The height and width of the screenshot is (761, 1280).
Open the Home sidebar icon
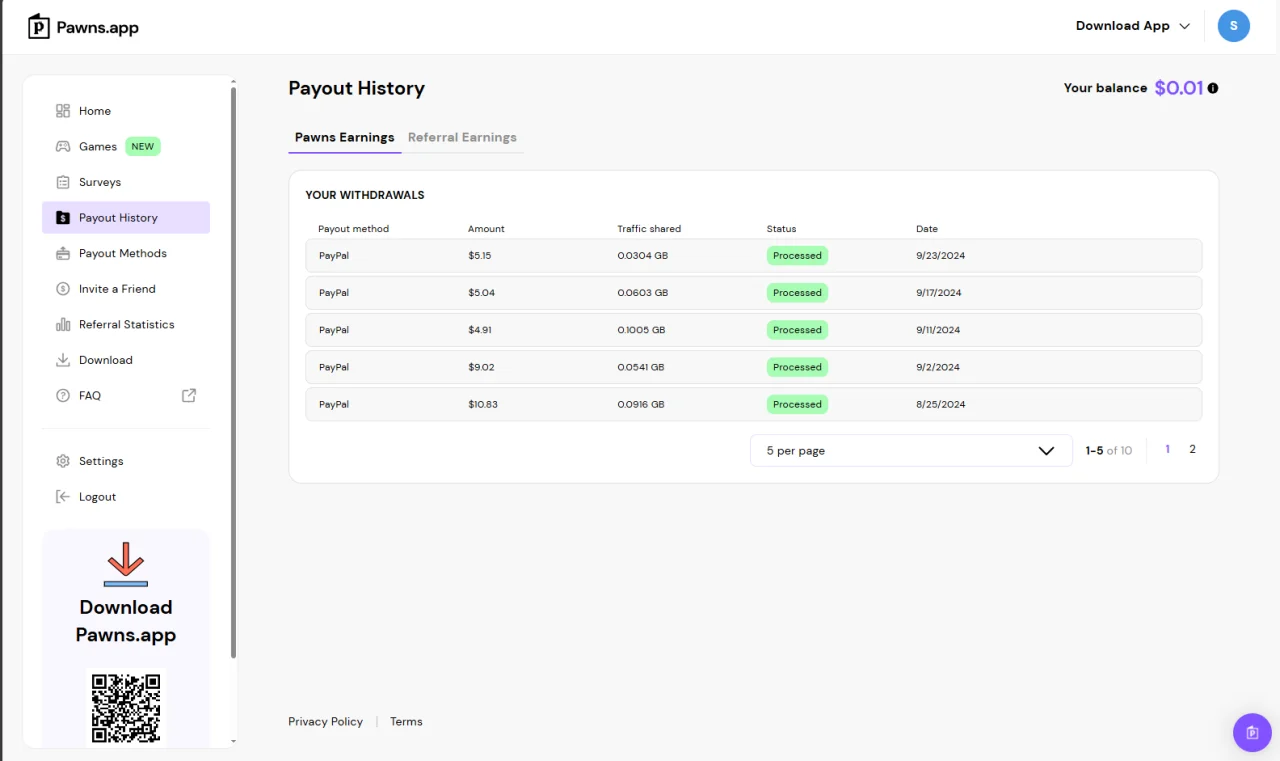63,111
